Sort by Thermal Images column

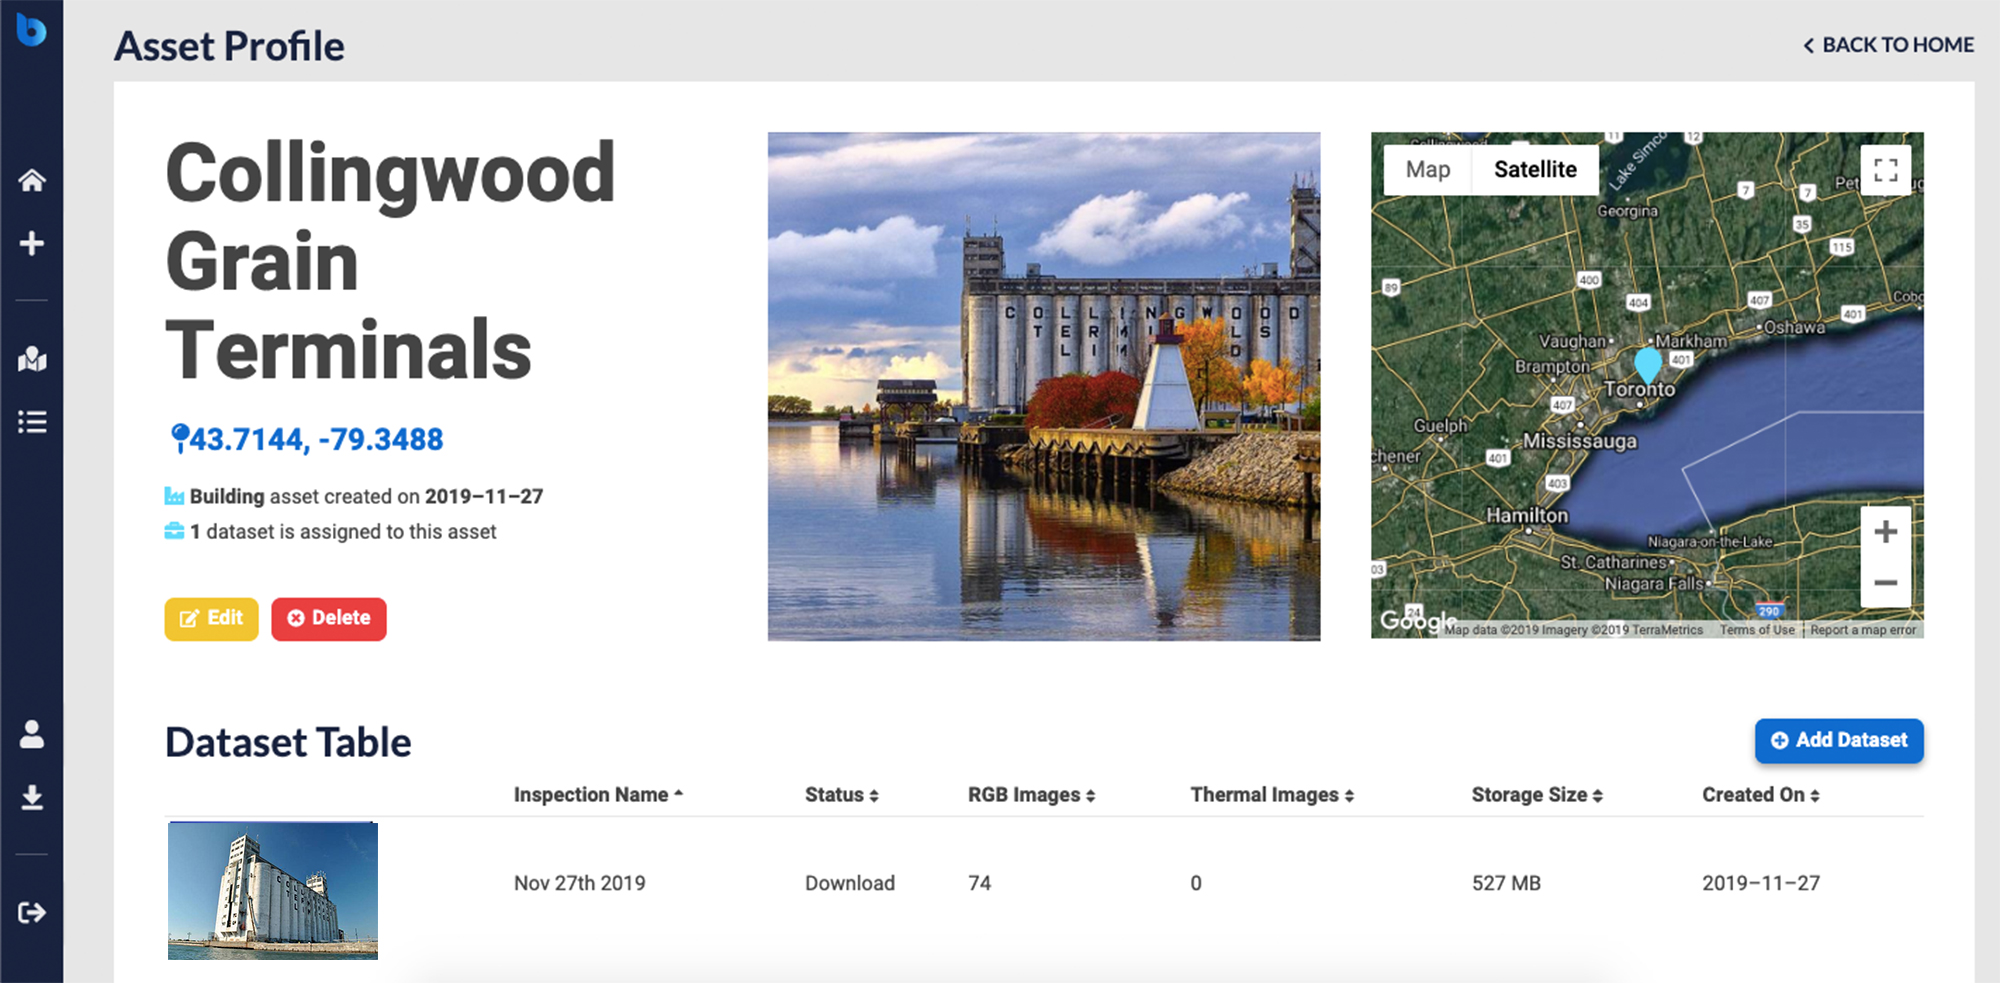[1272, 795]
